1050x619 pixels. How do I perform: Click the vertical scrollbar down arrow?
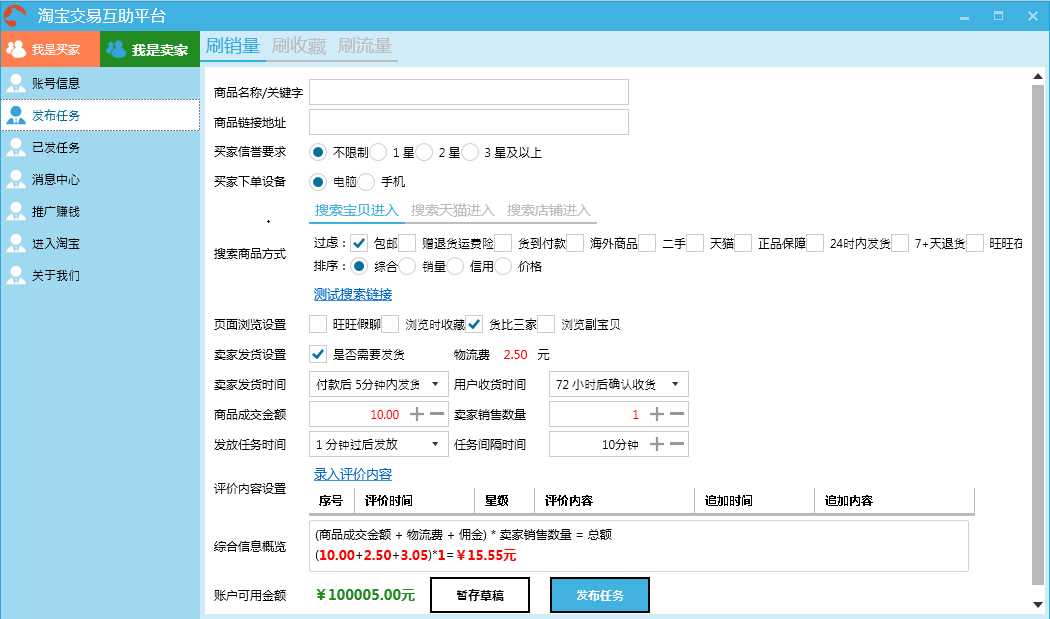click(1038, 605)
